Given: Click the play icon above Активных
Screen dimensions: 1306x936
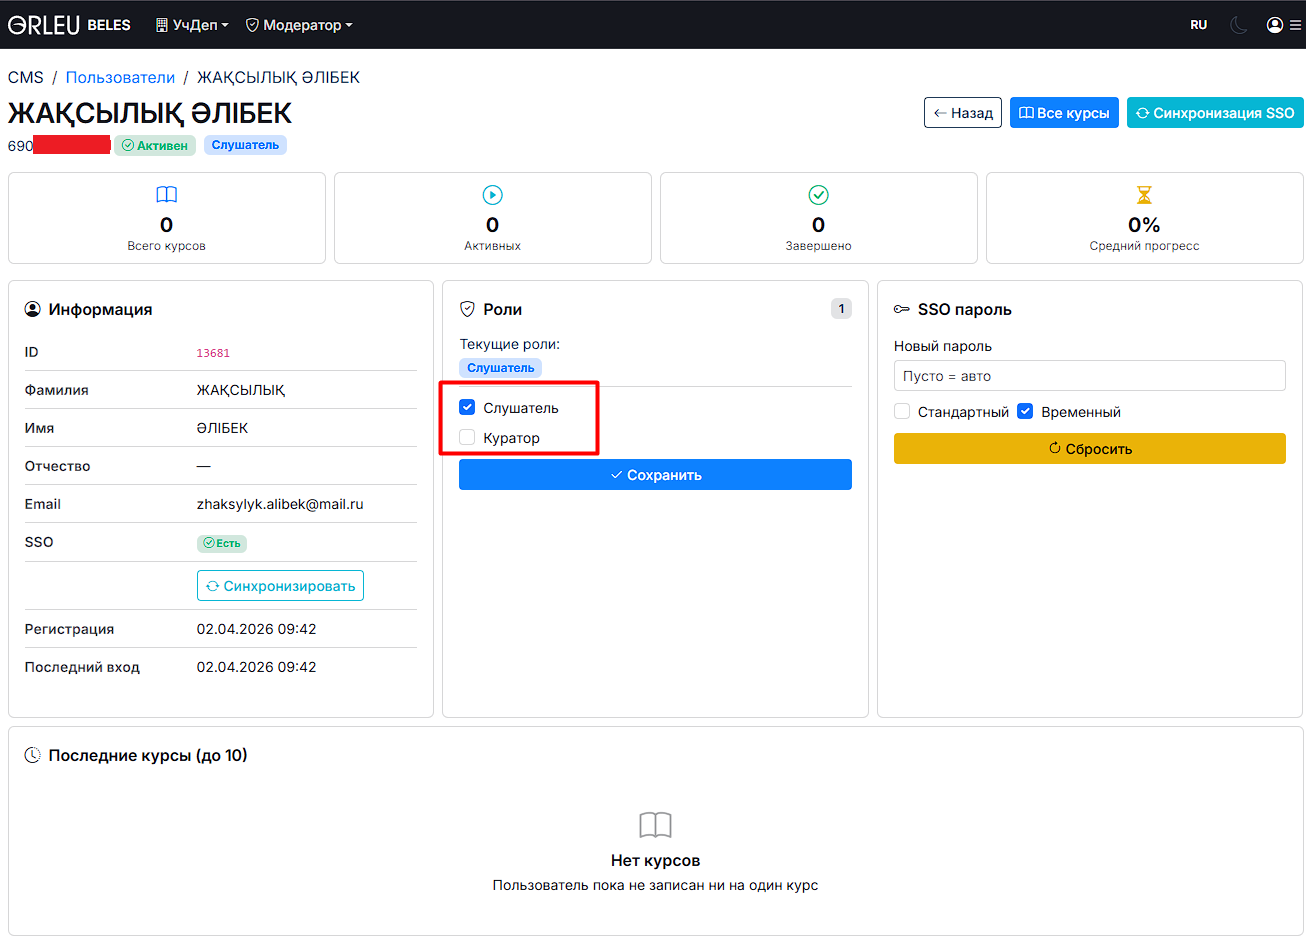Looking at the screenshot, I should [x=492, y=195].
